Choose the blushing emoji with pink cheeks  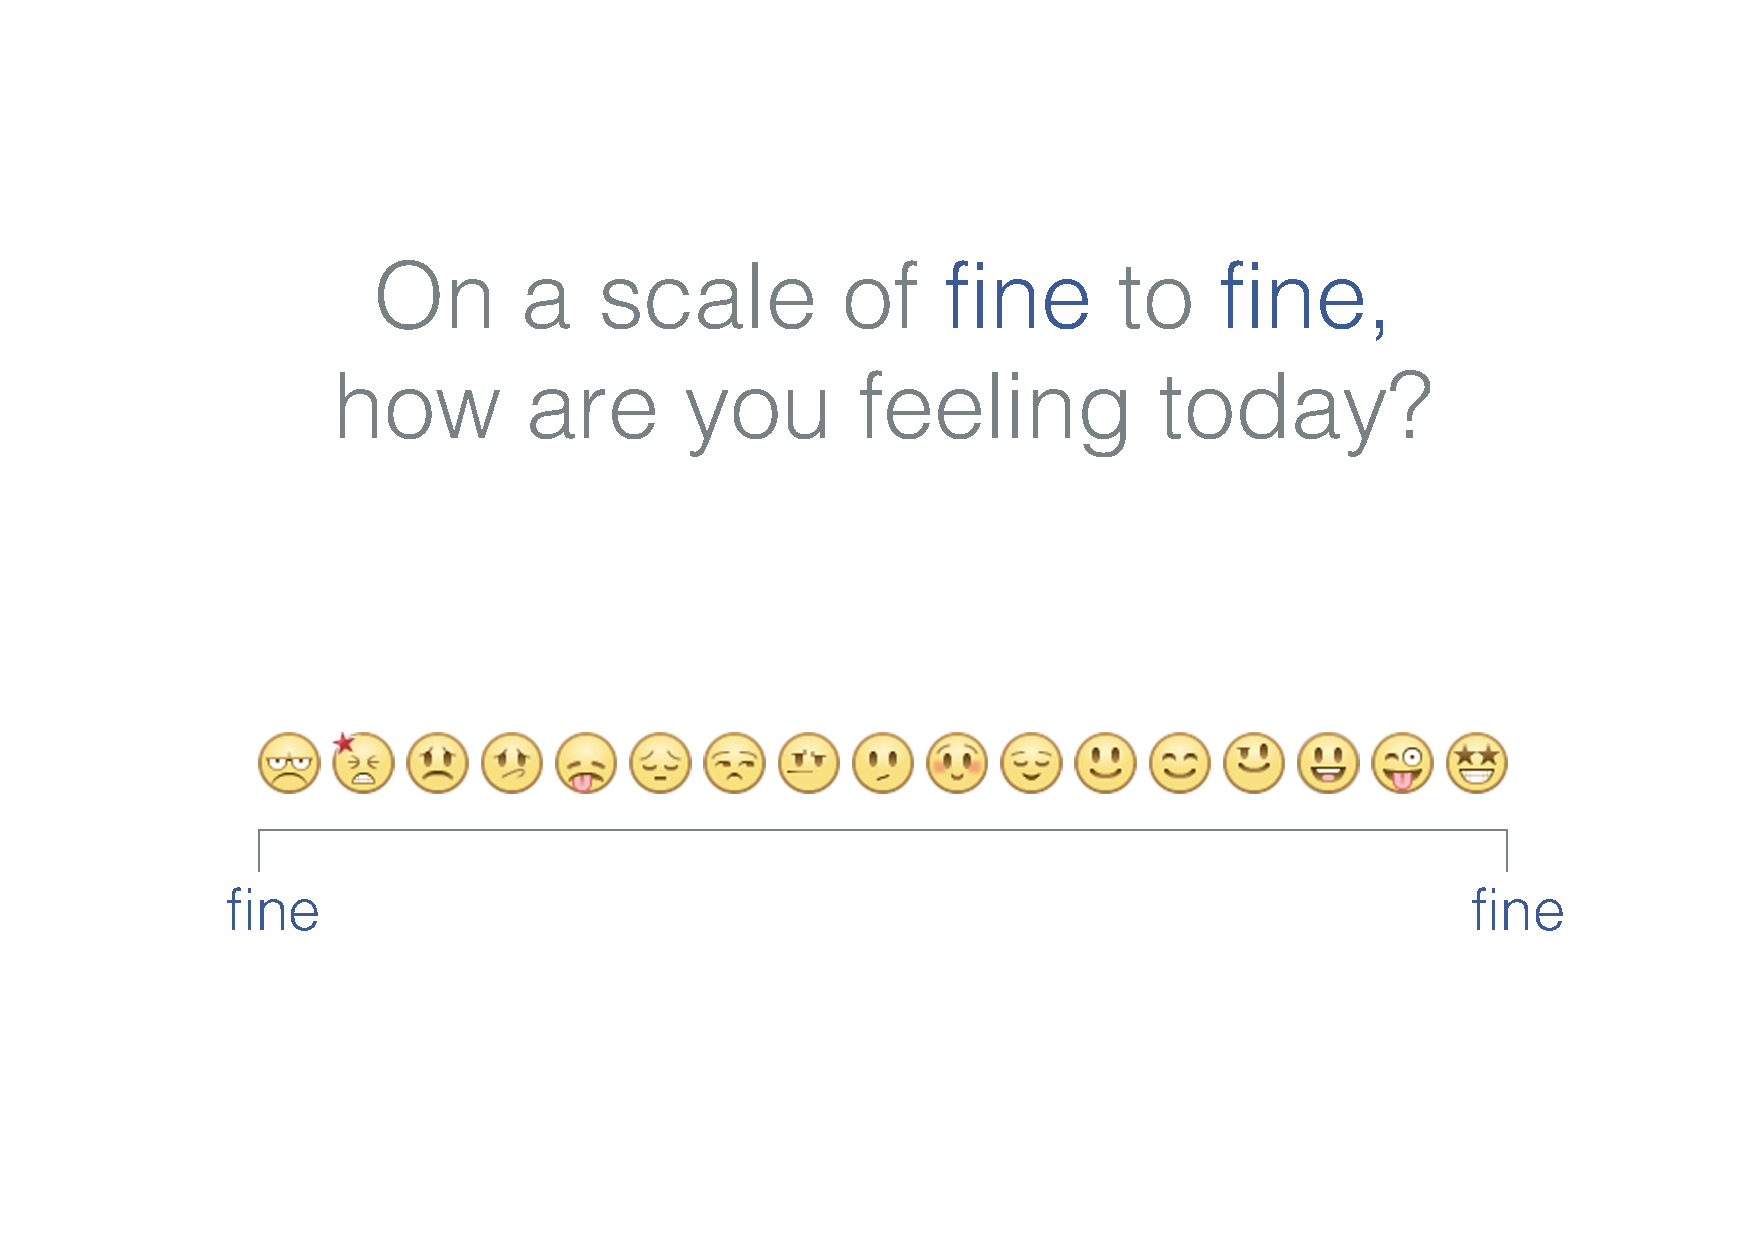point(957,764)
